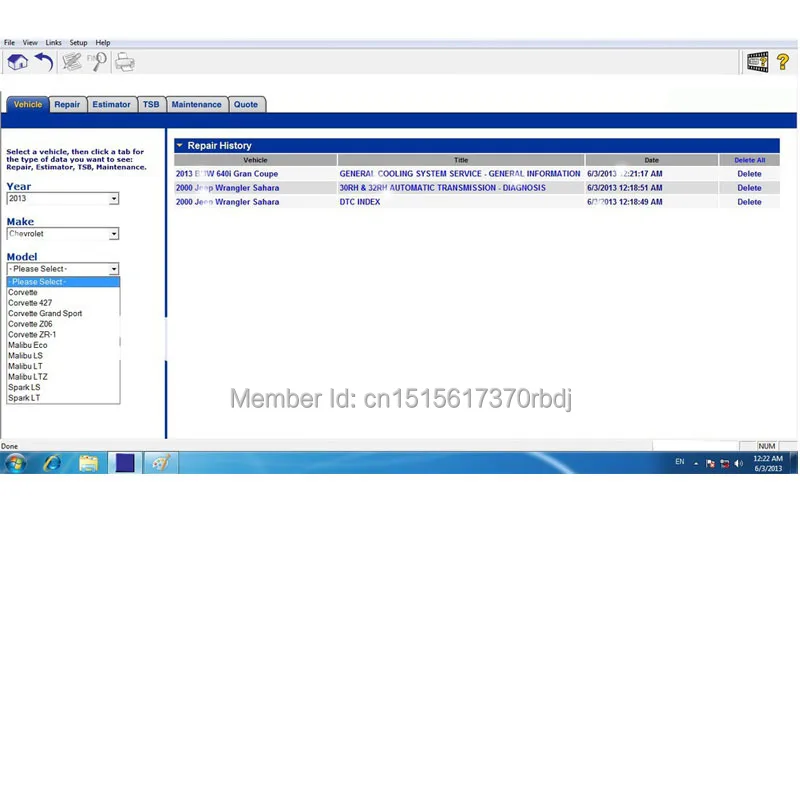Image resolution: width=800 pixels, height=800 pixels.
Task: Go to the Home icon in toolbar
Action: 18,62
